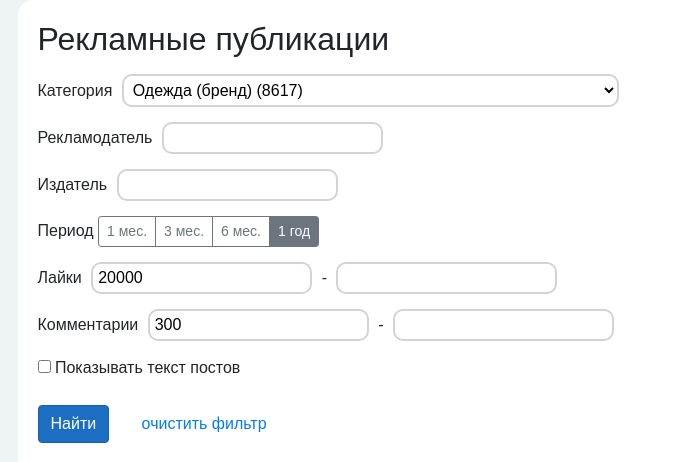
Task: Click the minimum Лайки field showing 20000
Action: (201, 278)
